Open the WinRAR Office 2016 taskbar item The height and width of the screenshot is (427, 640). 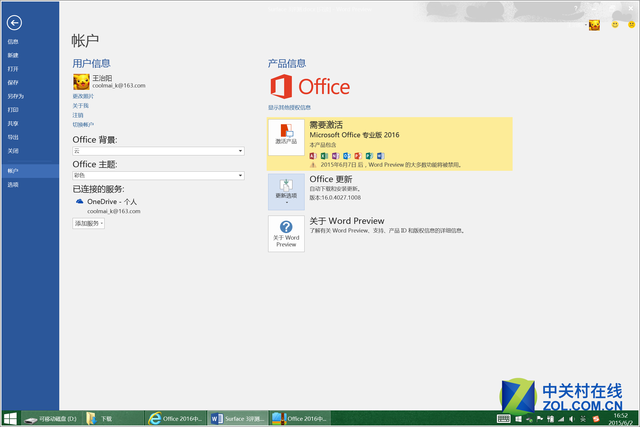(300, 419)
